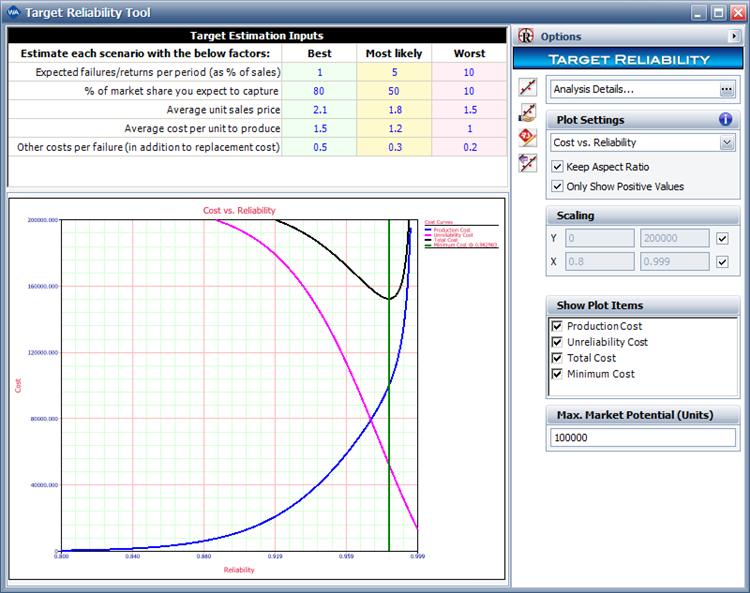
Task: Click blue info icon in Plot Settings
Action: [x=726, y=120]
